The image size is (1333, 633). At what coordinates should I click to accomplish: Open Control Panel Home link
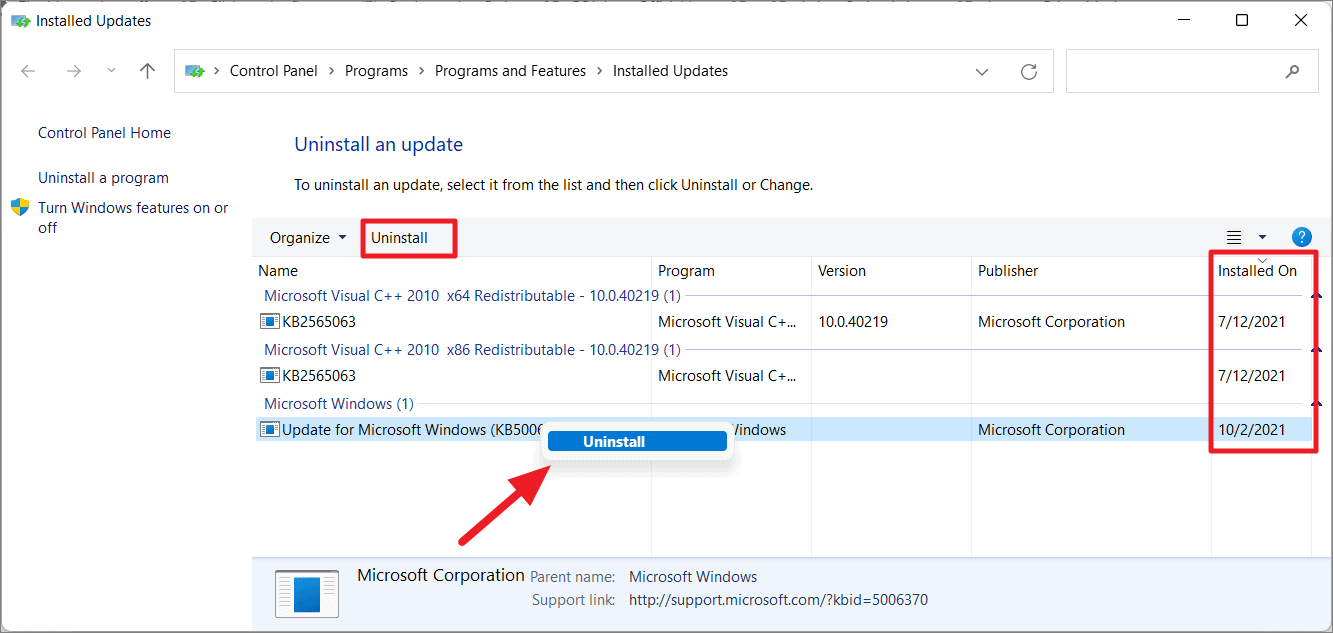(x=104, y=133)
